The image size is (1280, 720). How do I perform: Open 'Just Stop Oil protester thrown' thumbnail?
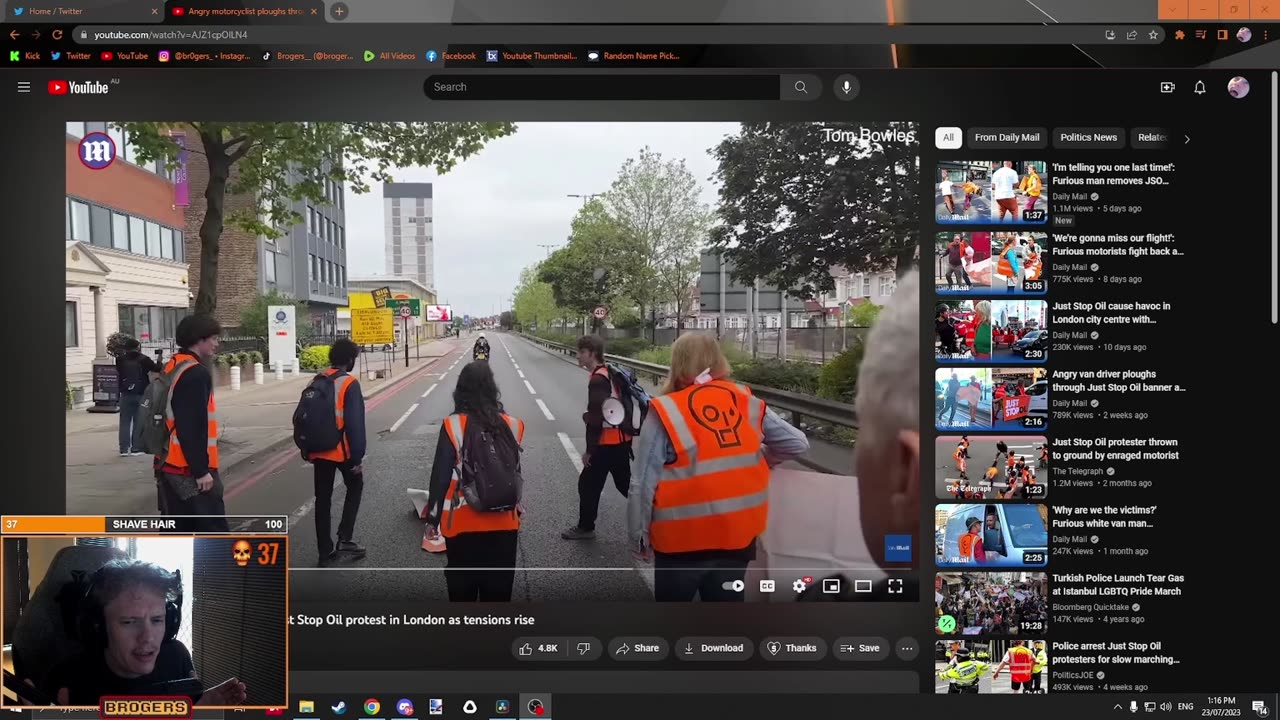991,467
